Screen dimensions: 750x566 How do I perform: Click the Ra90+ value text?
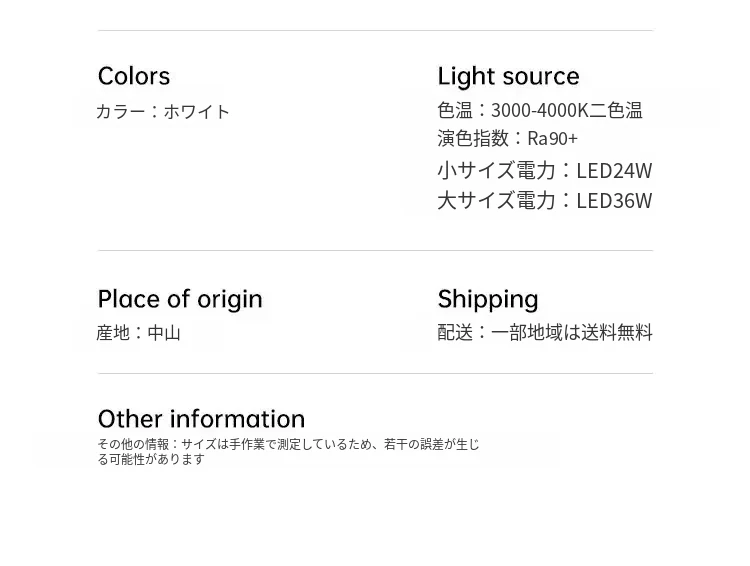pos(552,138)
